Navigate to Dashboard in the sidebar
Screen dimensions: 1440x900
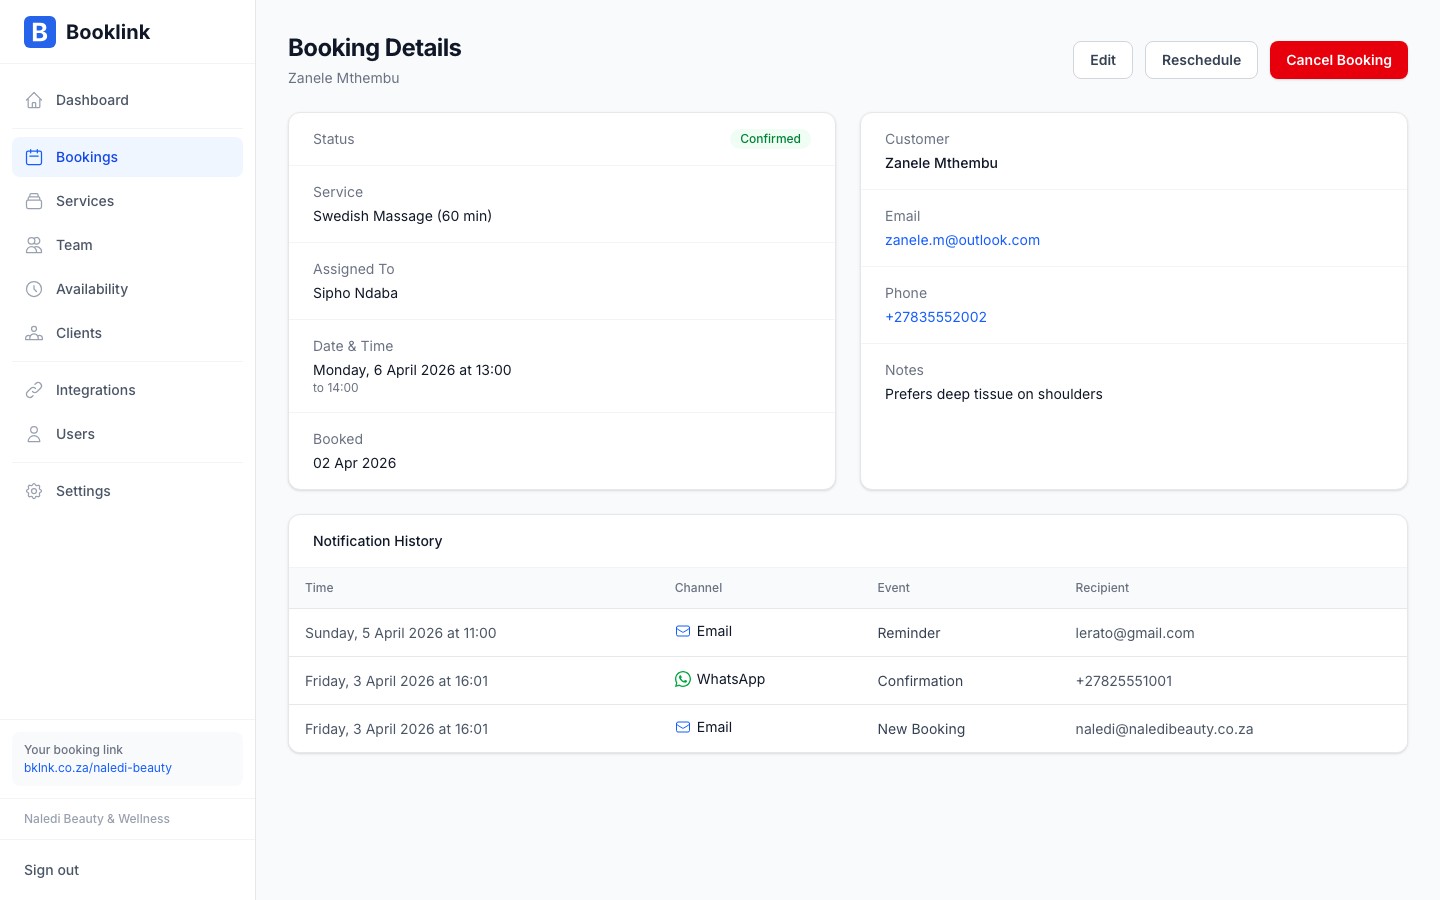92,100
